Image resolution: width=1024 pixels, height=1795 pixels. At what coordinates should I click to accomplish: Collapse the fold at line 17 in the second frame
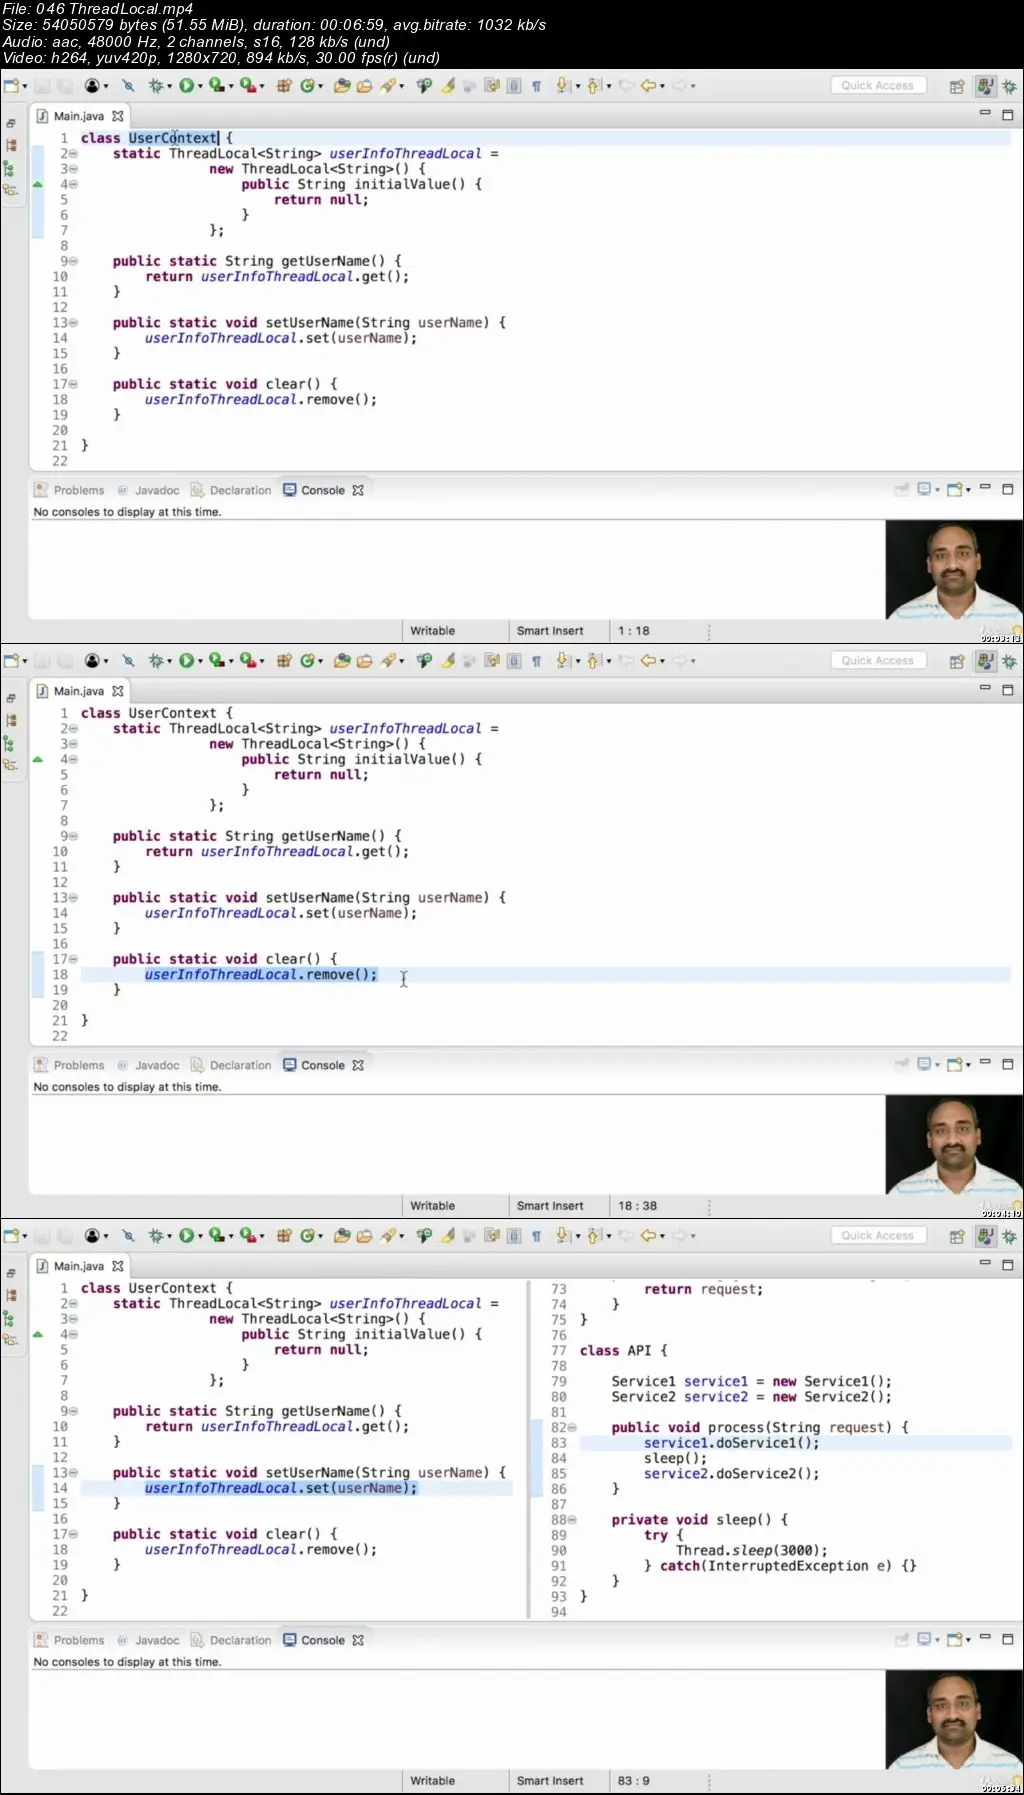[x=74, y=959]
